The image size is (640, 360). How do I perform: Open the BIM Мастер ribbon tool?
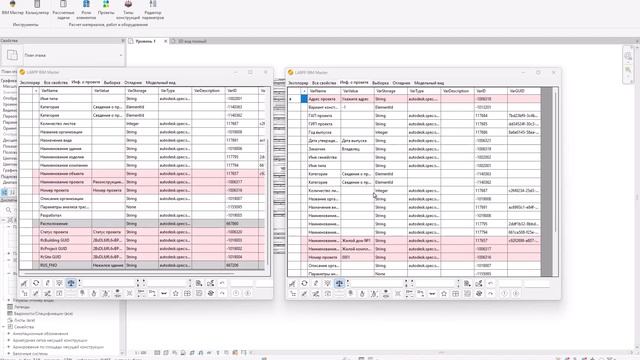click(13, 8)
